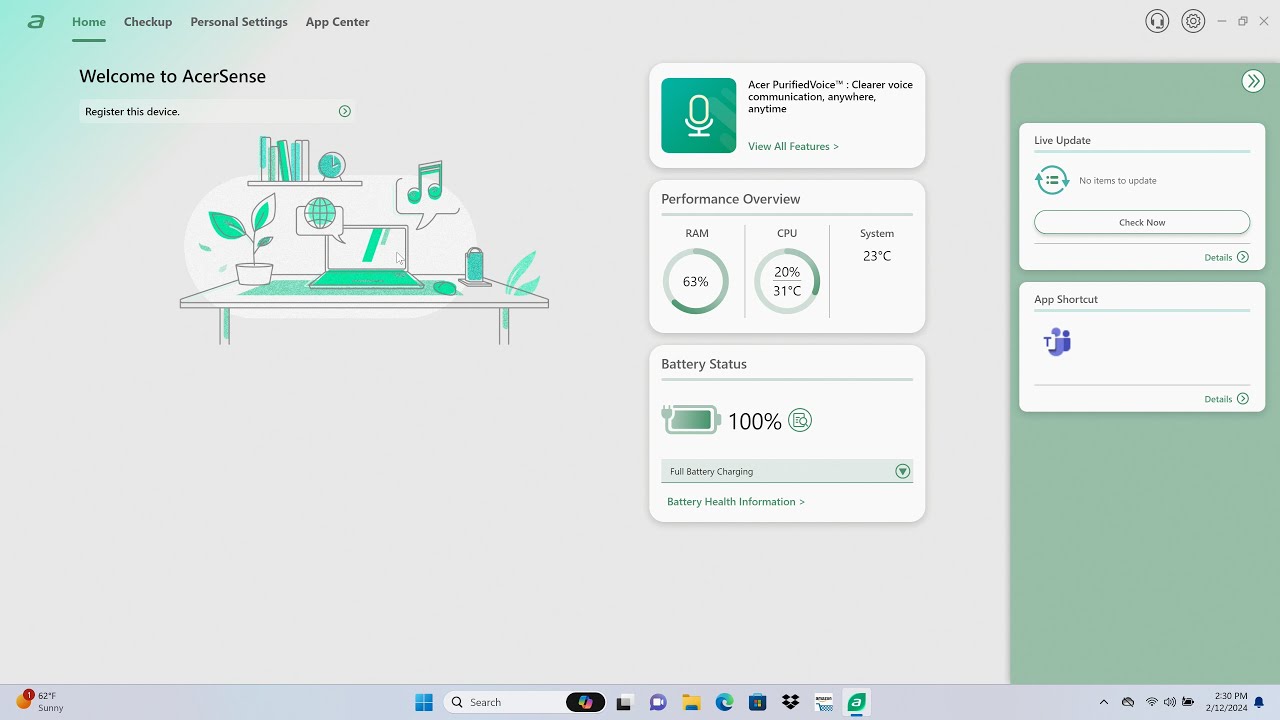The width and height of the screenshot is (1280, 720).
Task: Go to the App Center tab
Action: pyautogui.click(x=337, y=22)
